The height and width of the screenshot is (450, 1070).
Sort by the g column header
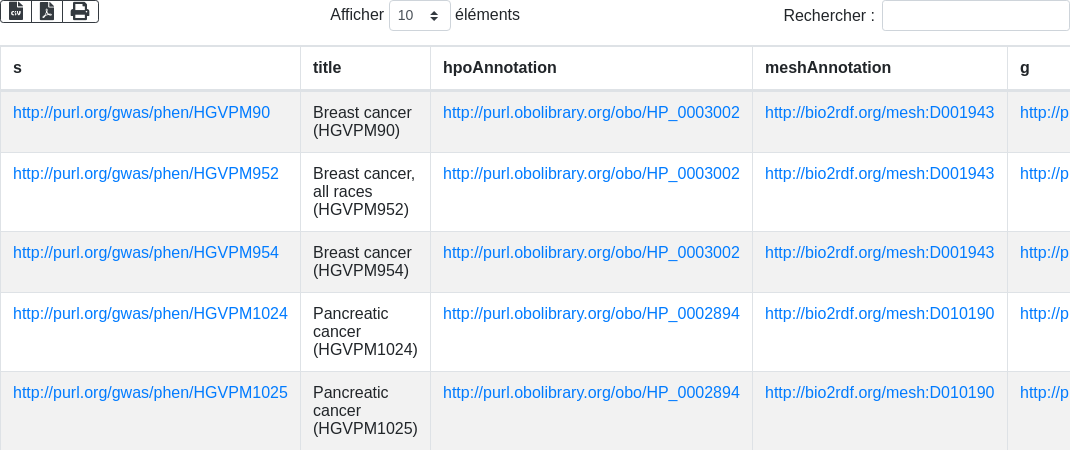pos(1039,68)
